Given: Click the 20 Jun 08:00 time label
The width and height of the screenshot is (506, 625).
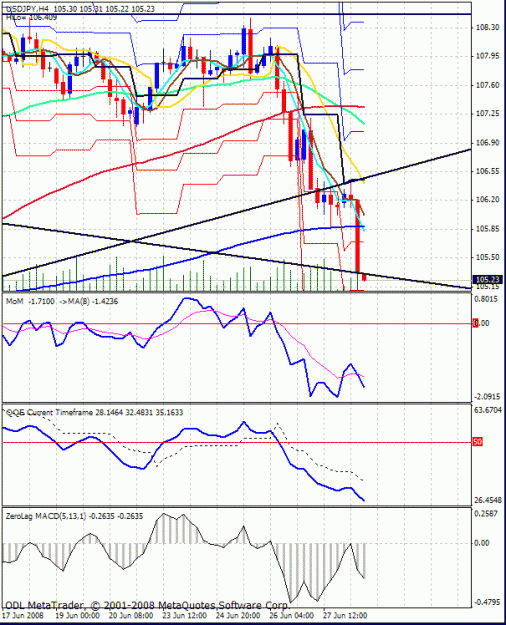Looking at the screenshot, I should click(131, 615).
